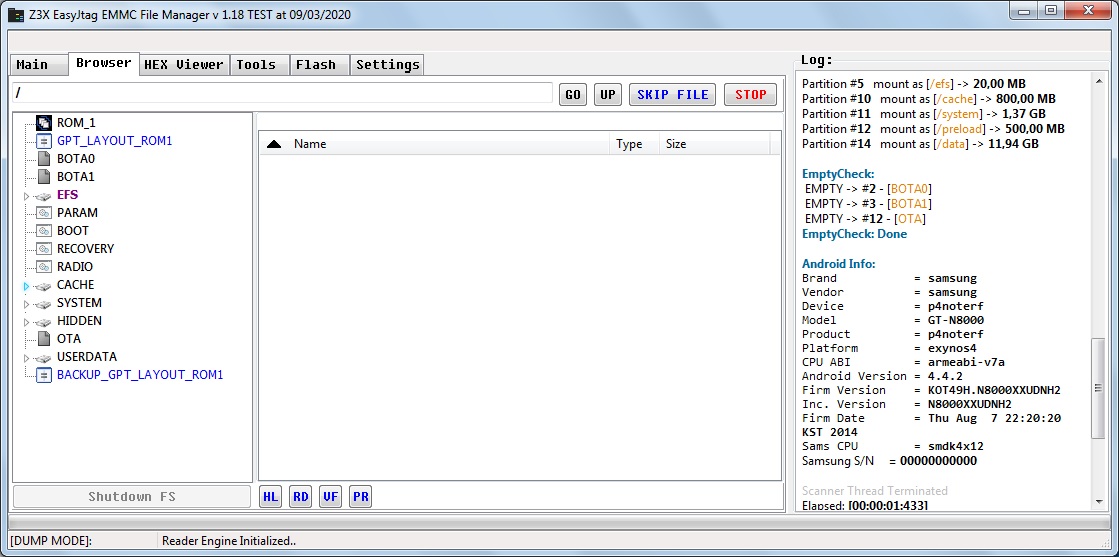Expand the EFS partition tree node
The image size is (1119, 557).
[x=27, y=196]
